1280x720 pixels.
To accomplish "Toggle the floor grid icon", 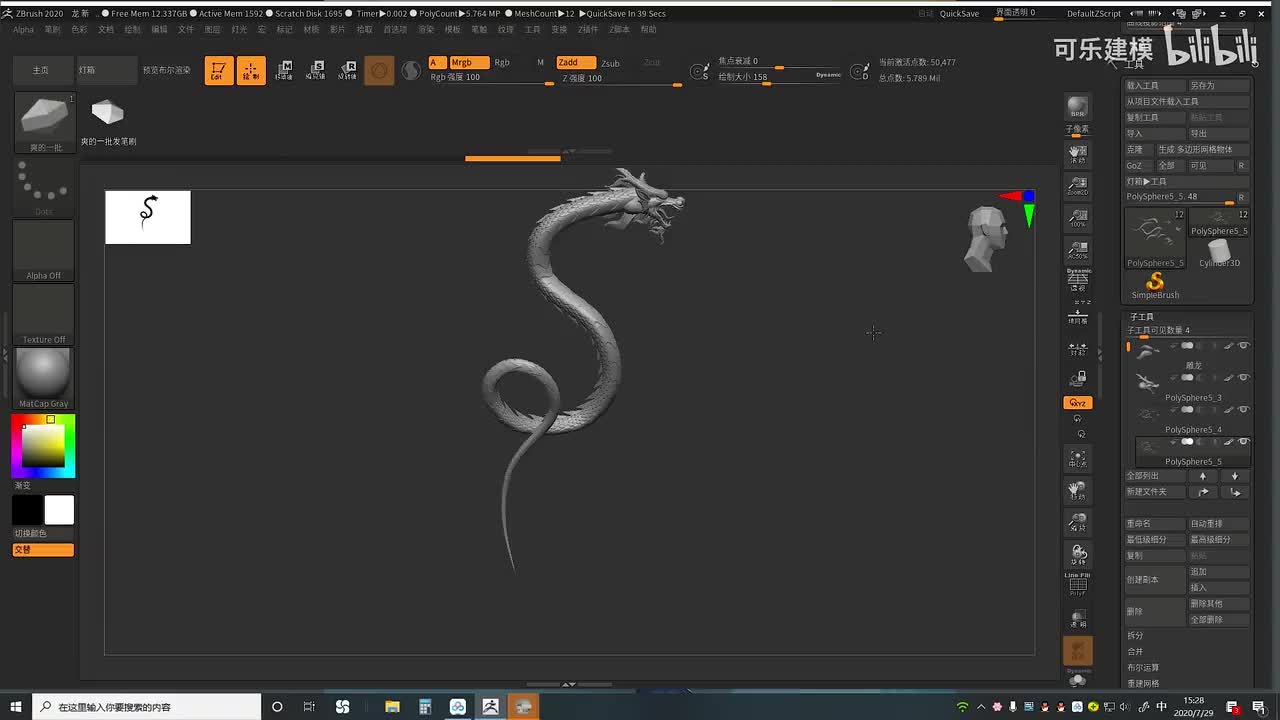I will [1077, 315].
